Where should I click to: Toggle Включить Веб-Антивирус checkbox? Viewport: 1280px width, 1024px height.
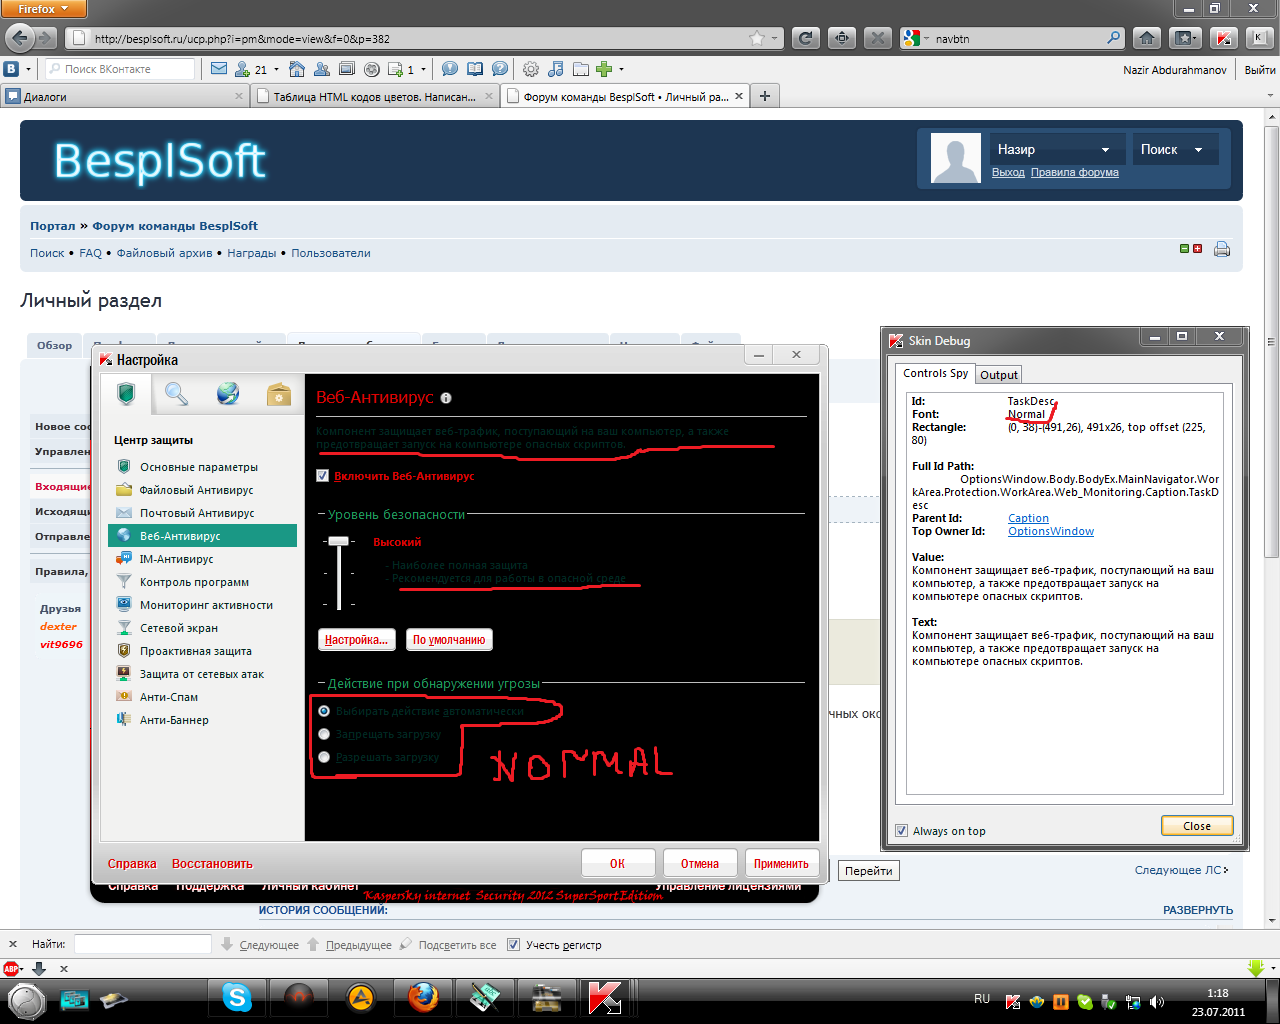coord(322,476)
